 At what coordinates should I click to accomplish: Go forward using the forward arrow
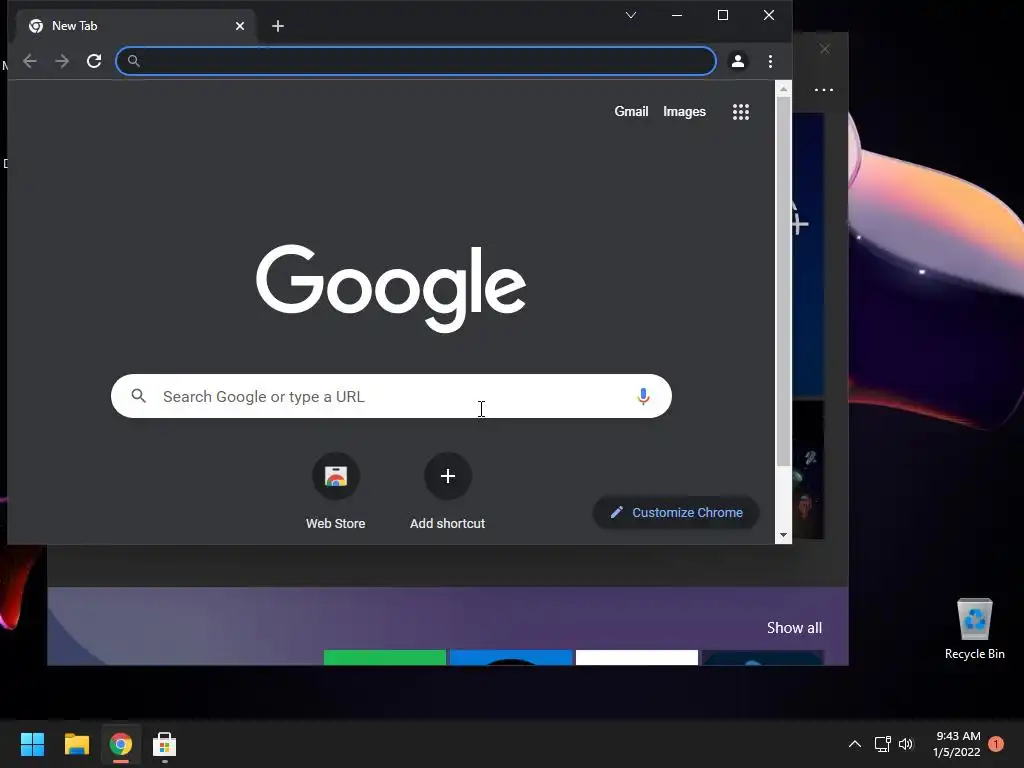click(62, 61)
